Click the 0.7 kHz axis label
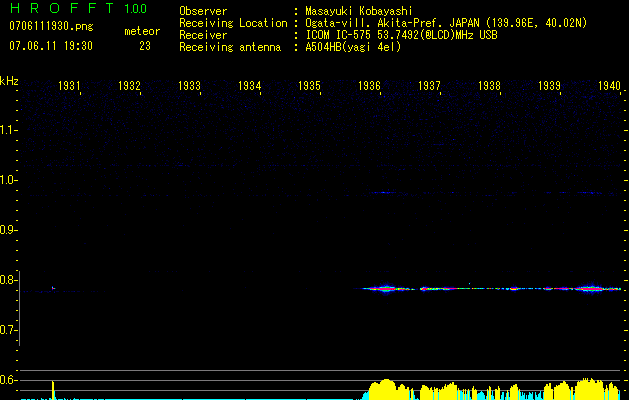Screen dimensions: 629x400 coord(8,330)
